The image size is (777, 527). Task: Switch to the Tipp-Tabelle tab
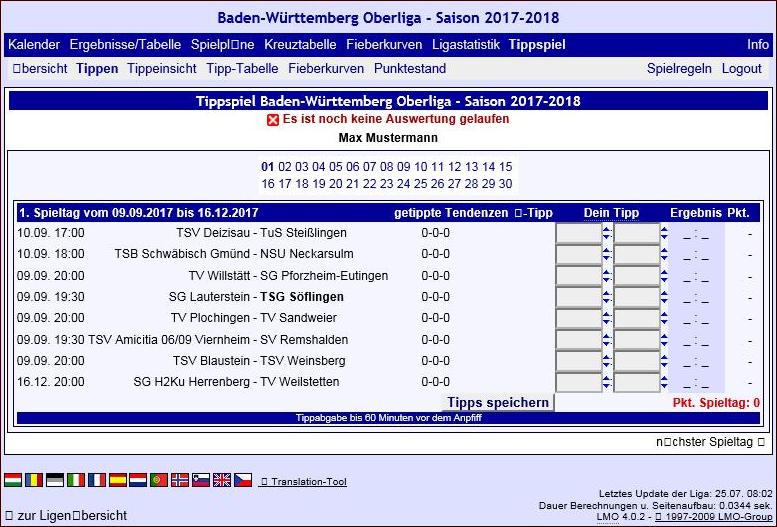tap(242, 69)
